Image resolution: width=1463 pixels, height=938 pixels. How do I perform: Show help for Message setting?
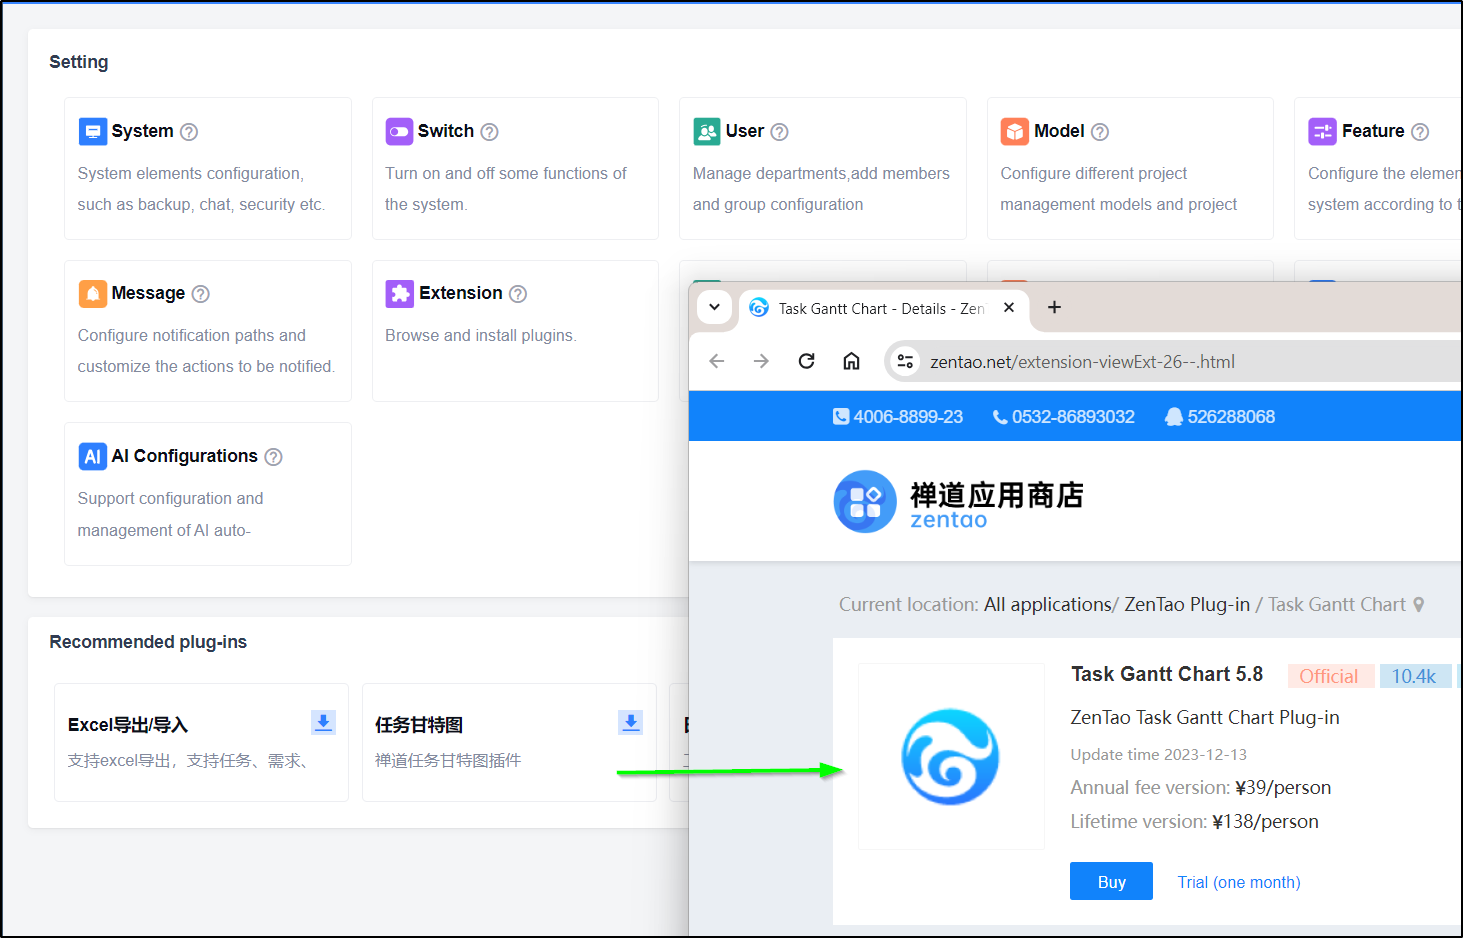click(x=201, y=294)
